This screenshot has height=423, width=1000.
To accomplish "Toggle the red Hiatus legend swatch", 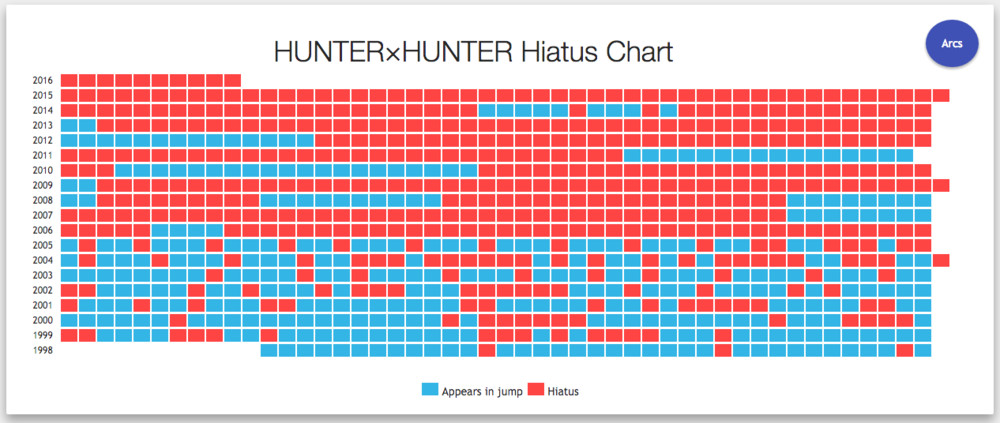I will [536, 390].
